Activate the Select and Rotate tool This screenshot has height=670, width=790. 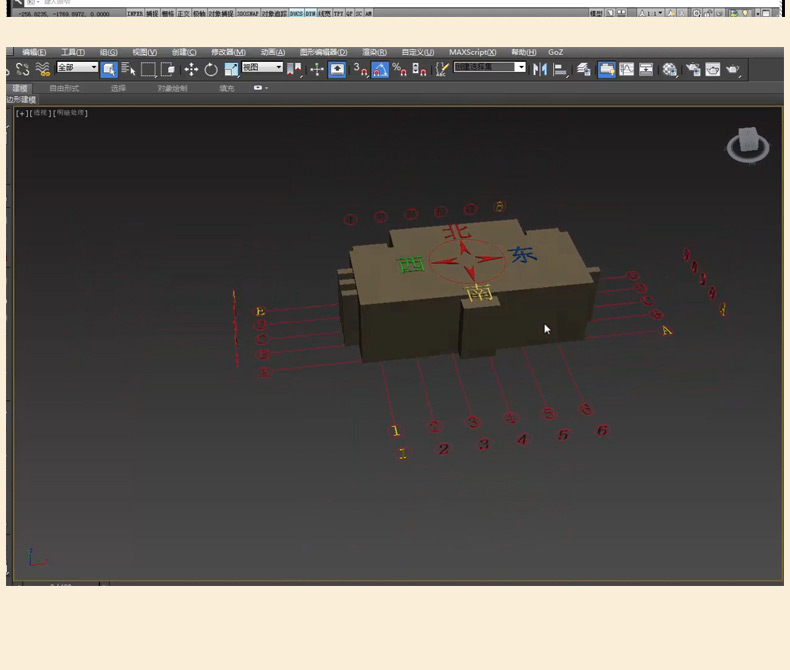pyautogui.click(x=211, y=70)
